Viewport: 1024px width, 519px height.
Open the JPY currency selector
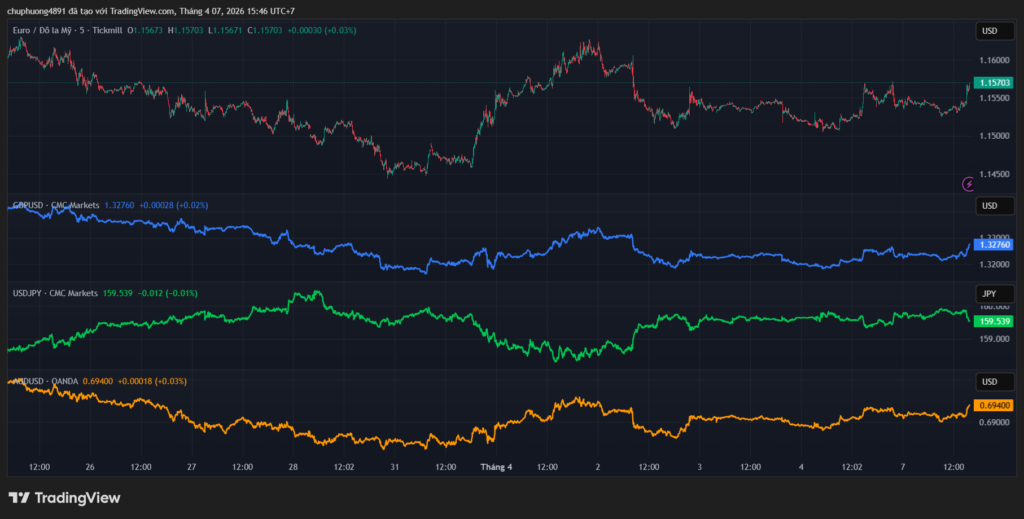pos(989,294)
